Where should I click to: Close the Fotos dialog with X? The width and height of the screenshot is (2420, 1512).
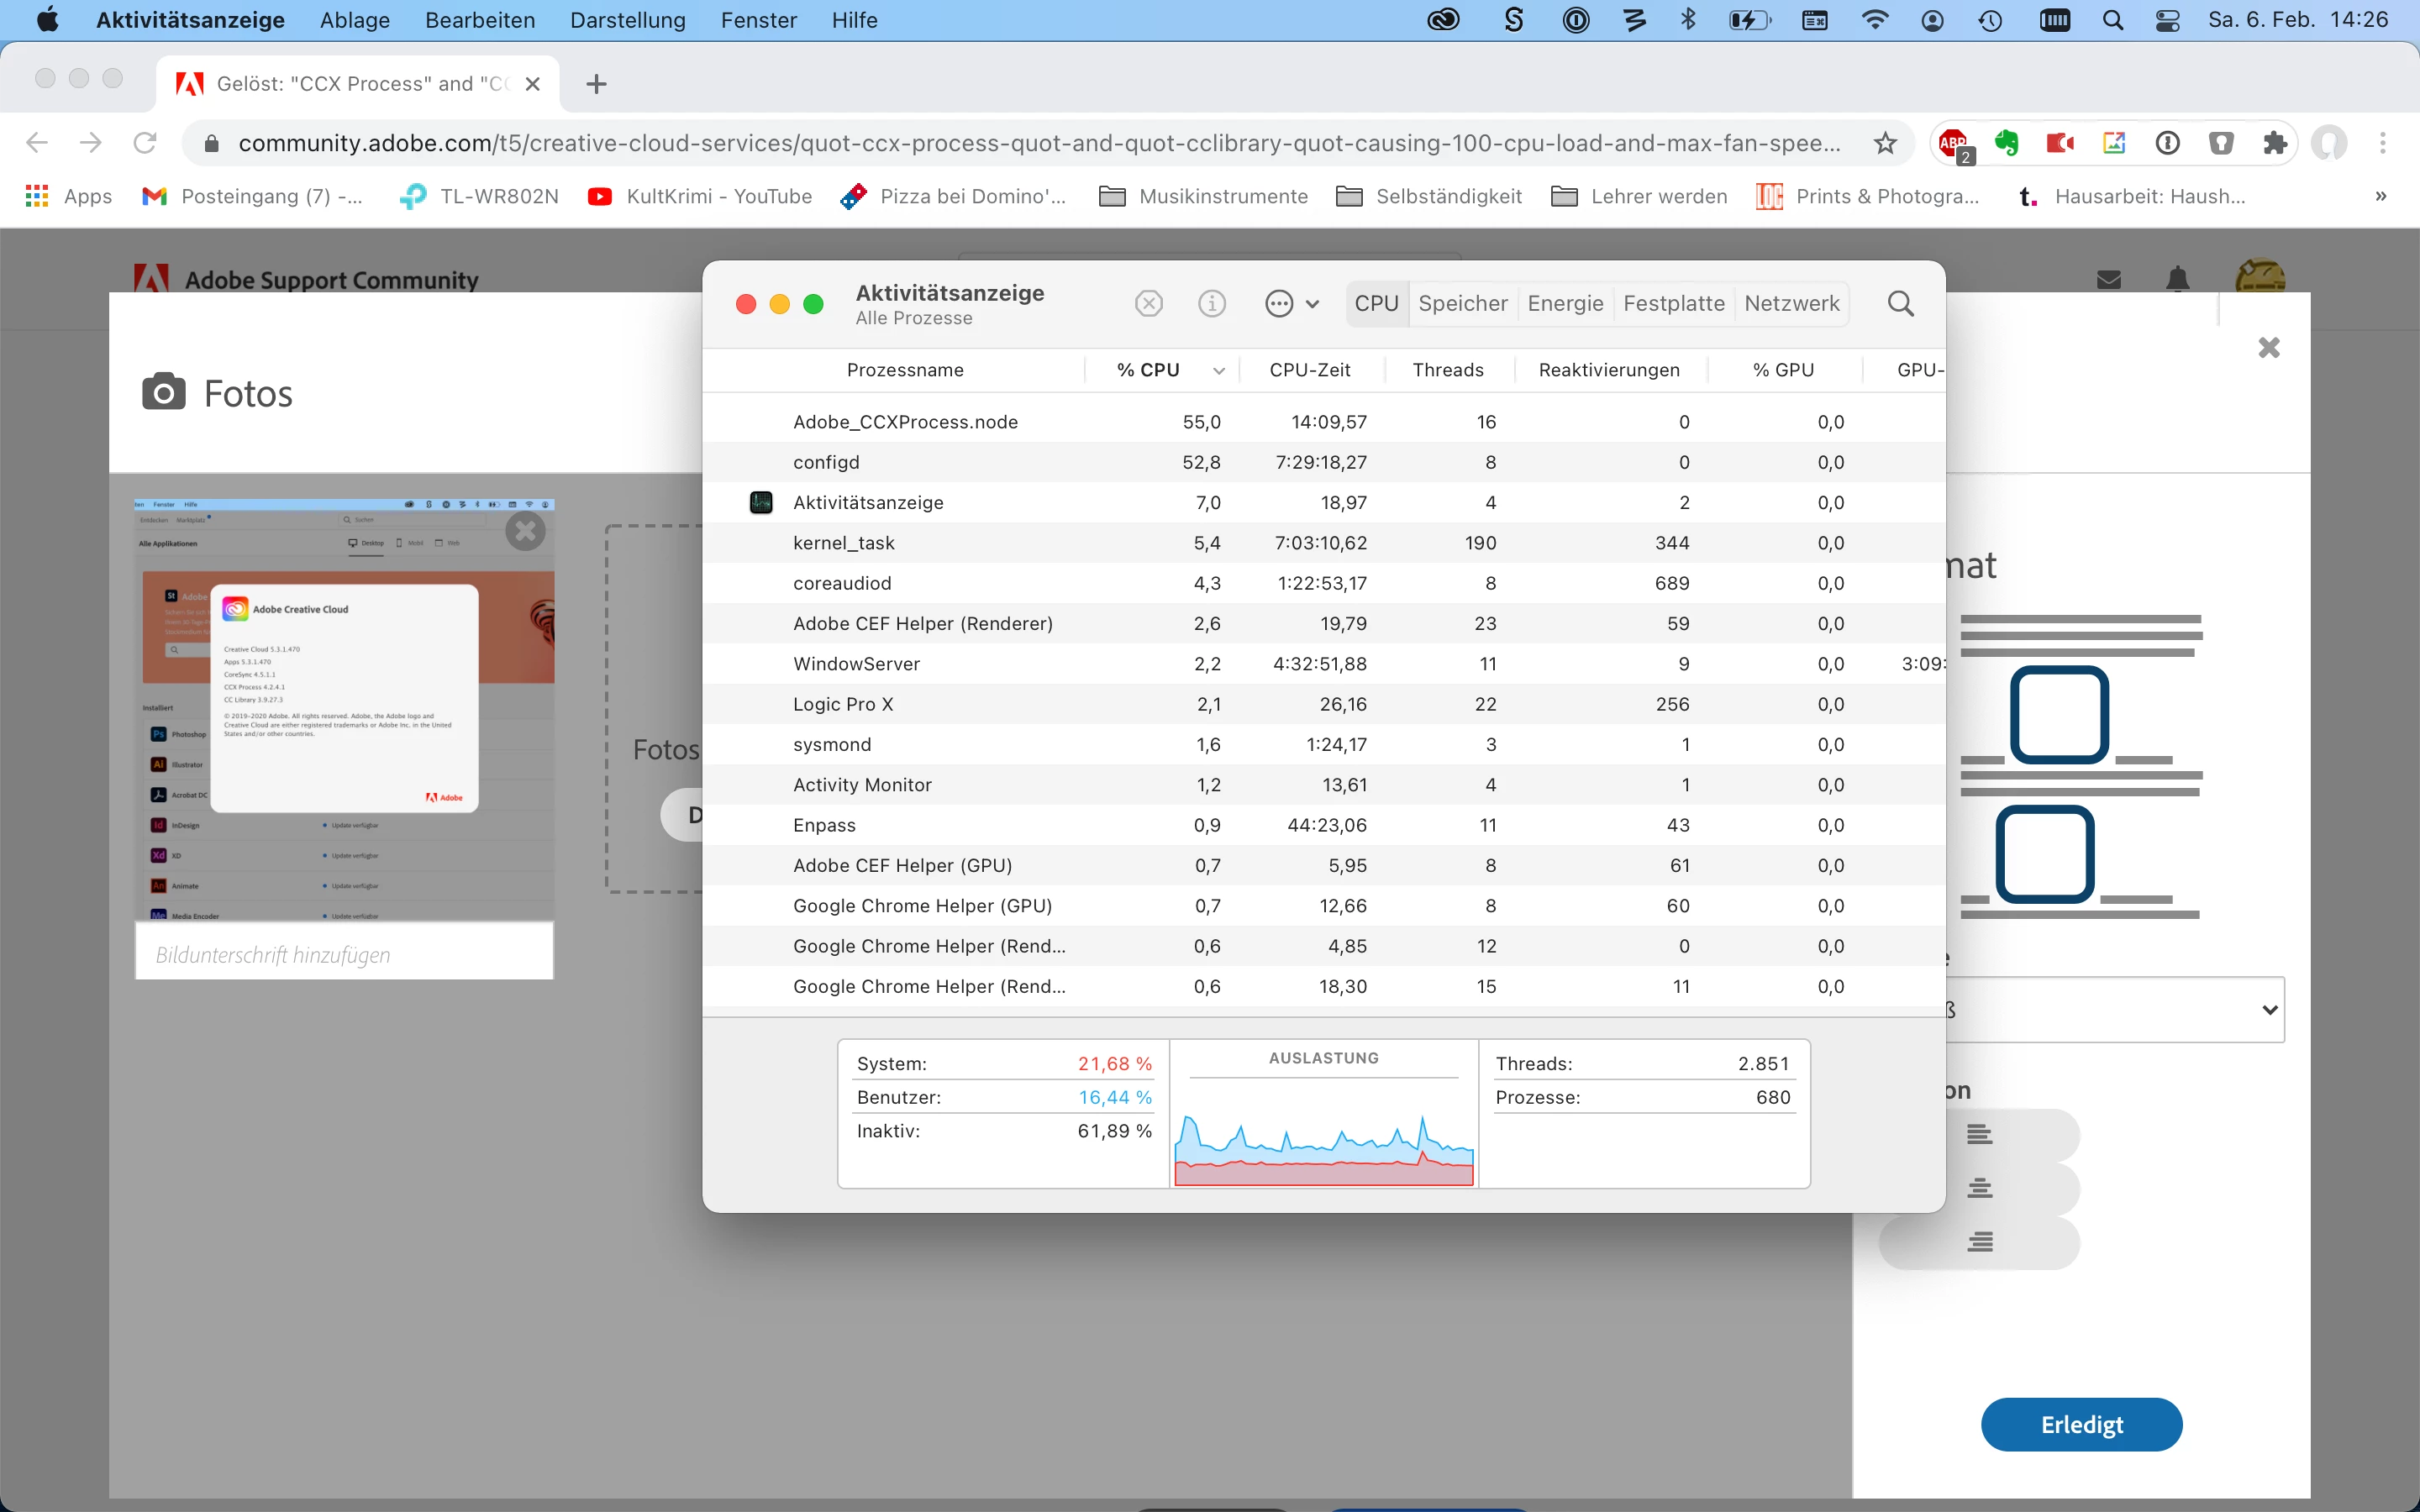click(2269, 348)
